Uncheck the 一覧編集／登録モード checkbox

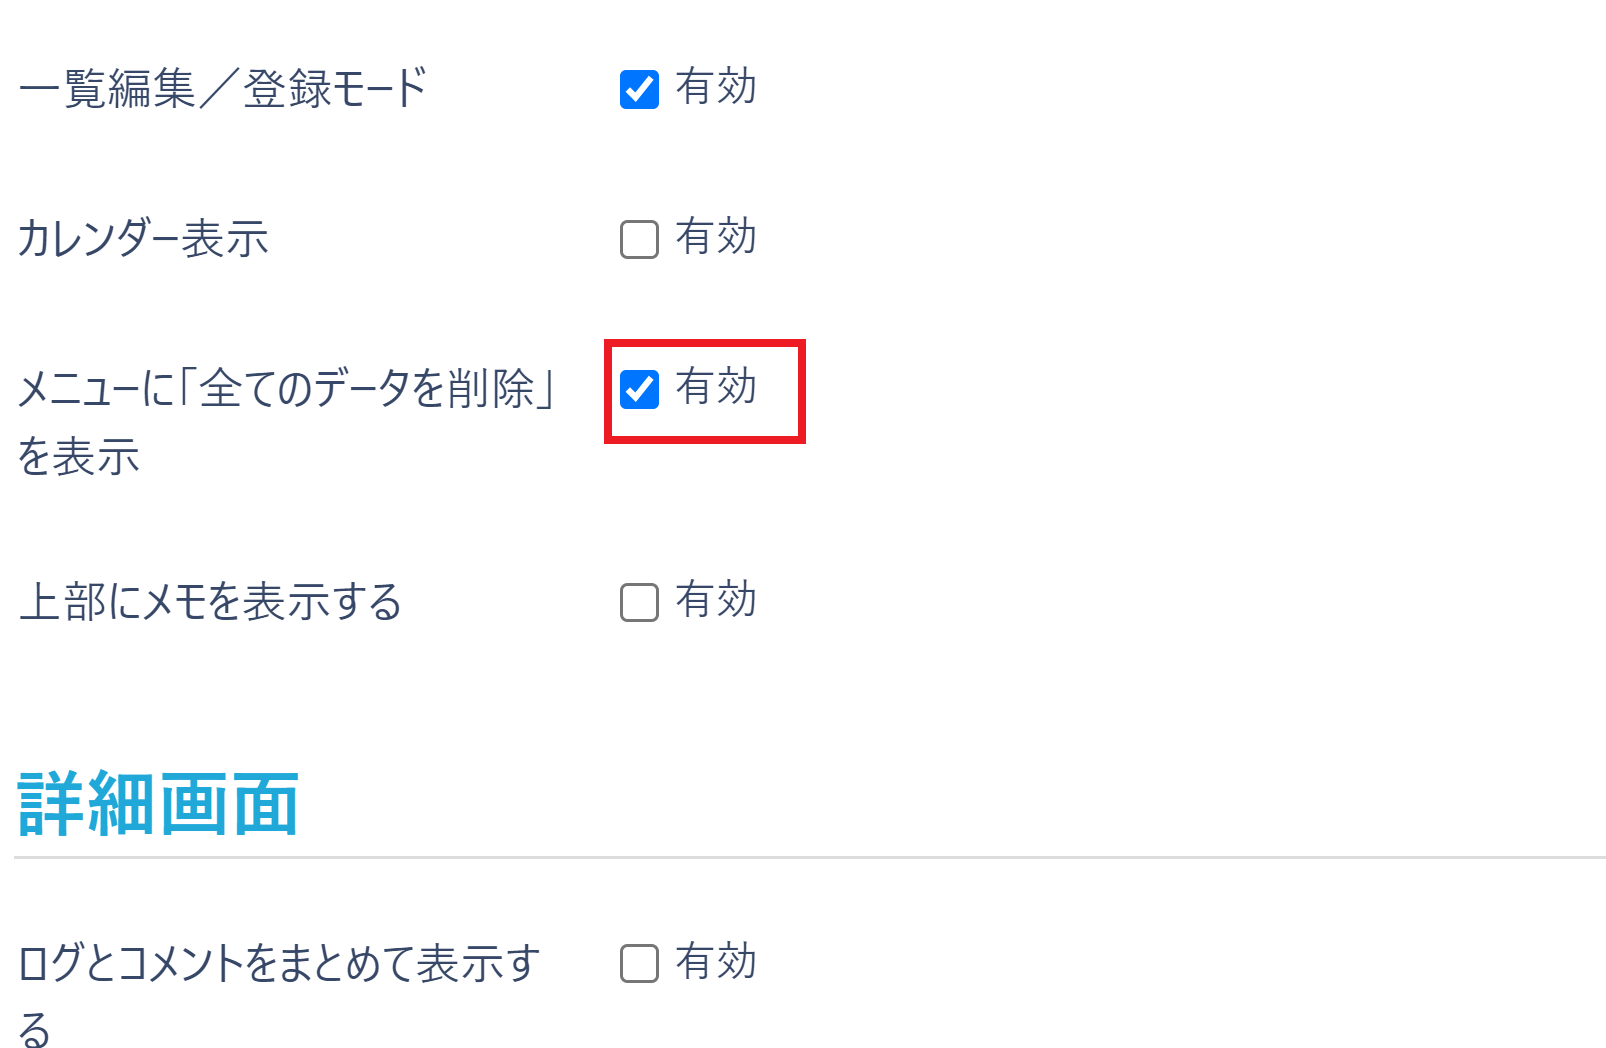click(x=639, y=89)
